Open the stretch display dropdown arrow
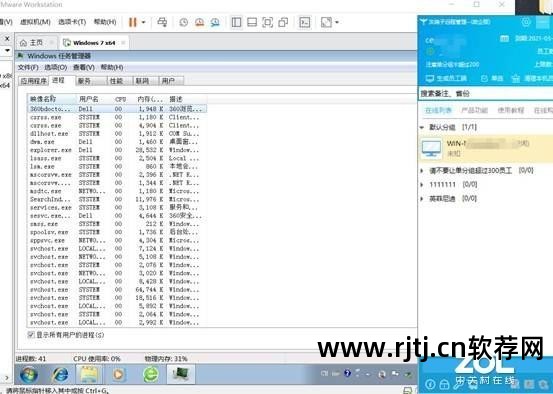 [x=337, y=22]
